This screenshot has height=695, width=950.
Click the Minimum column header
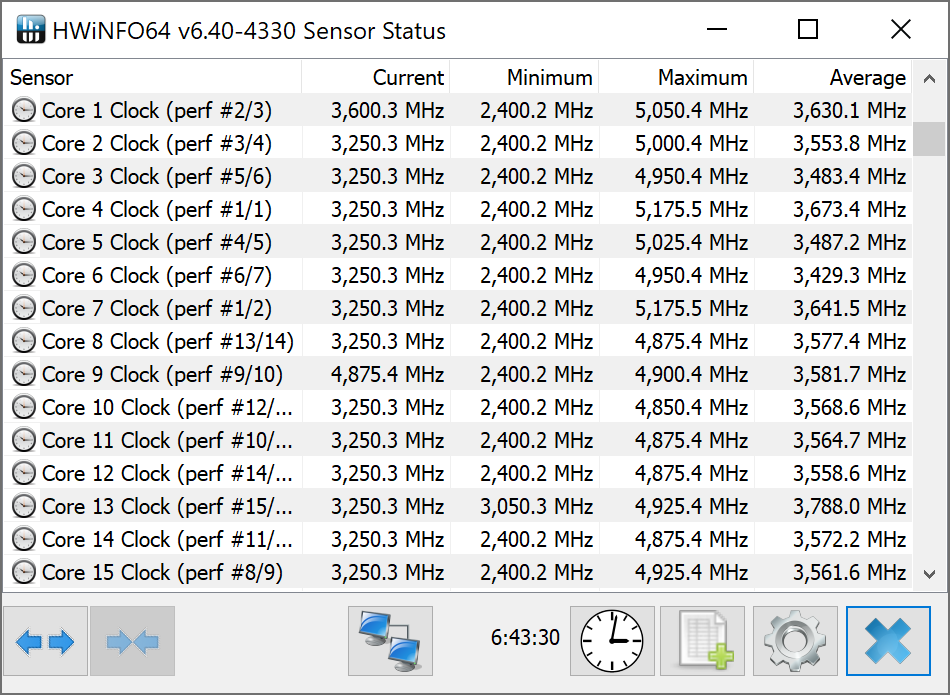tap(524, 78)
